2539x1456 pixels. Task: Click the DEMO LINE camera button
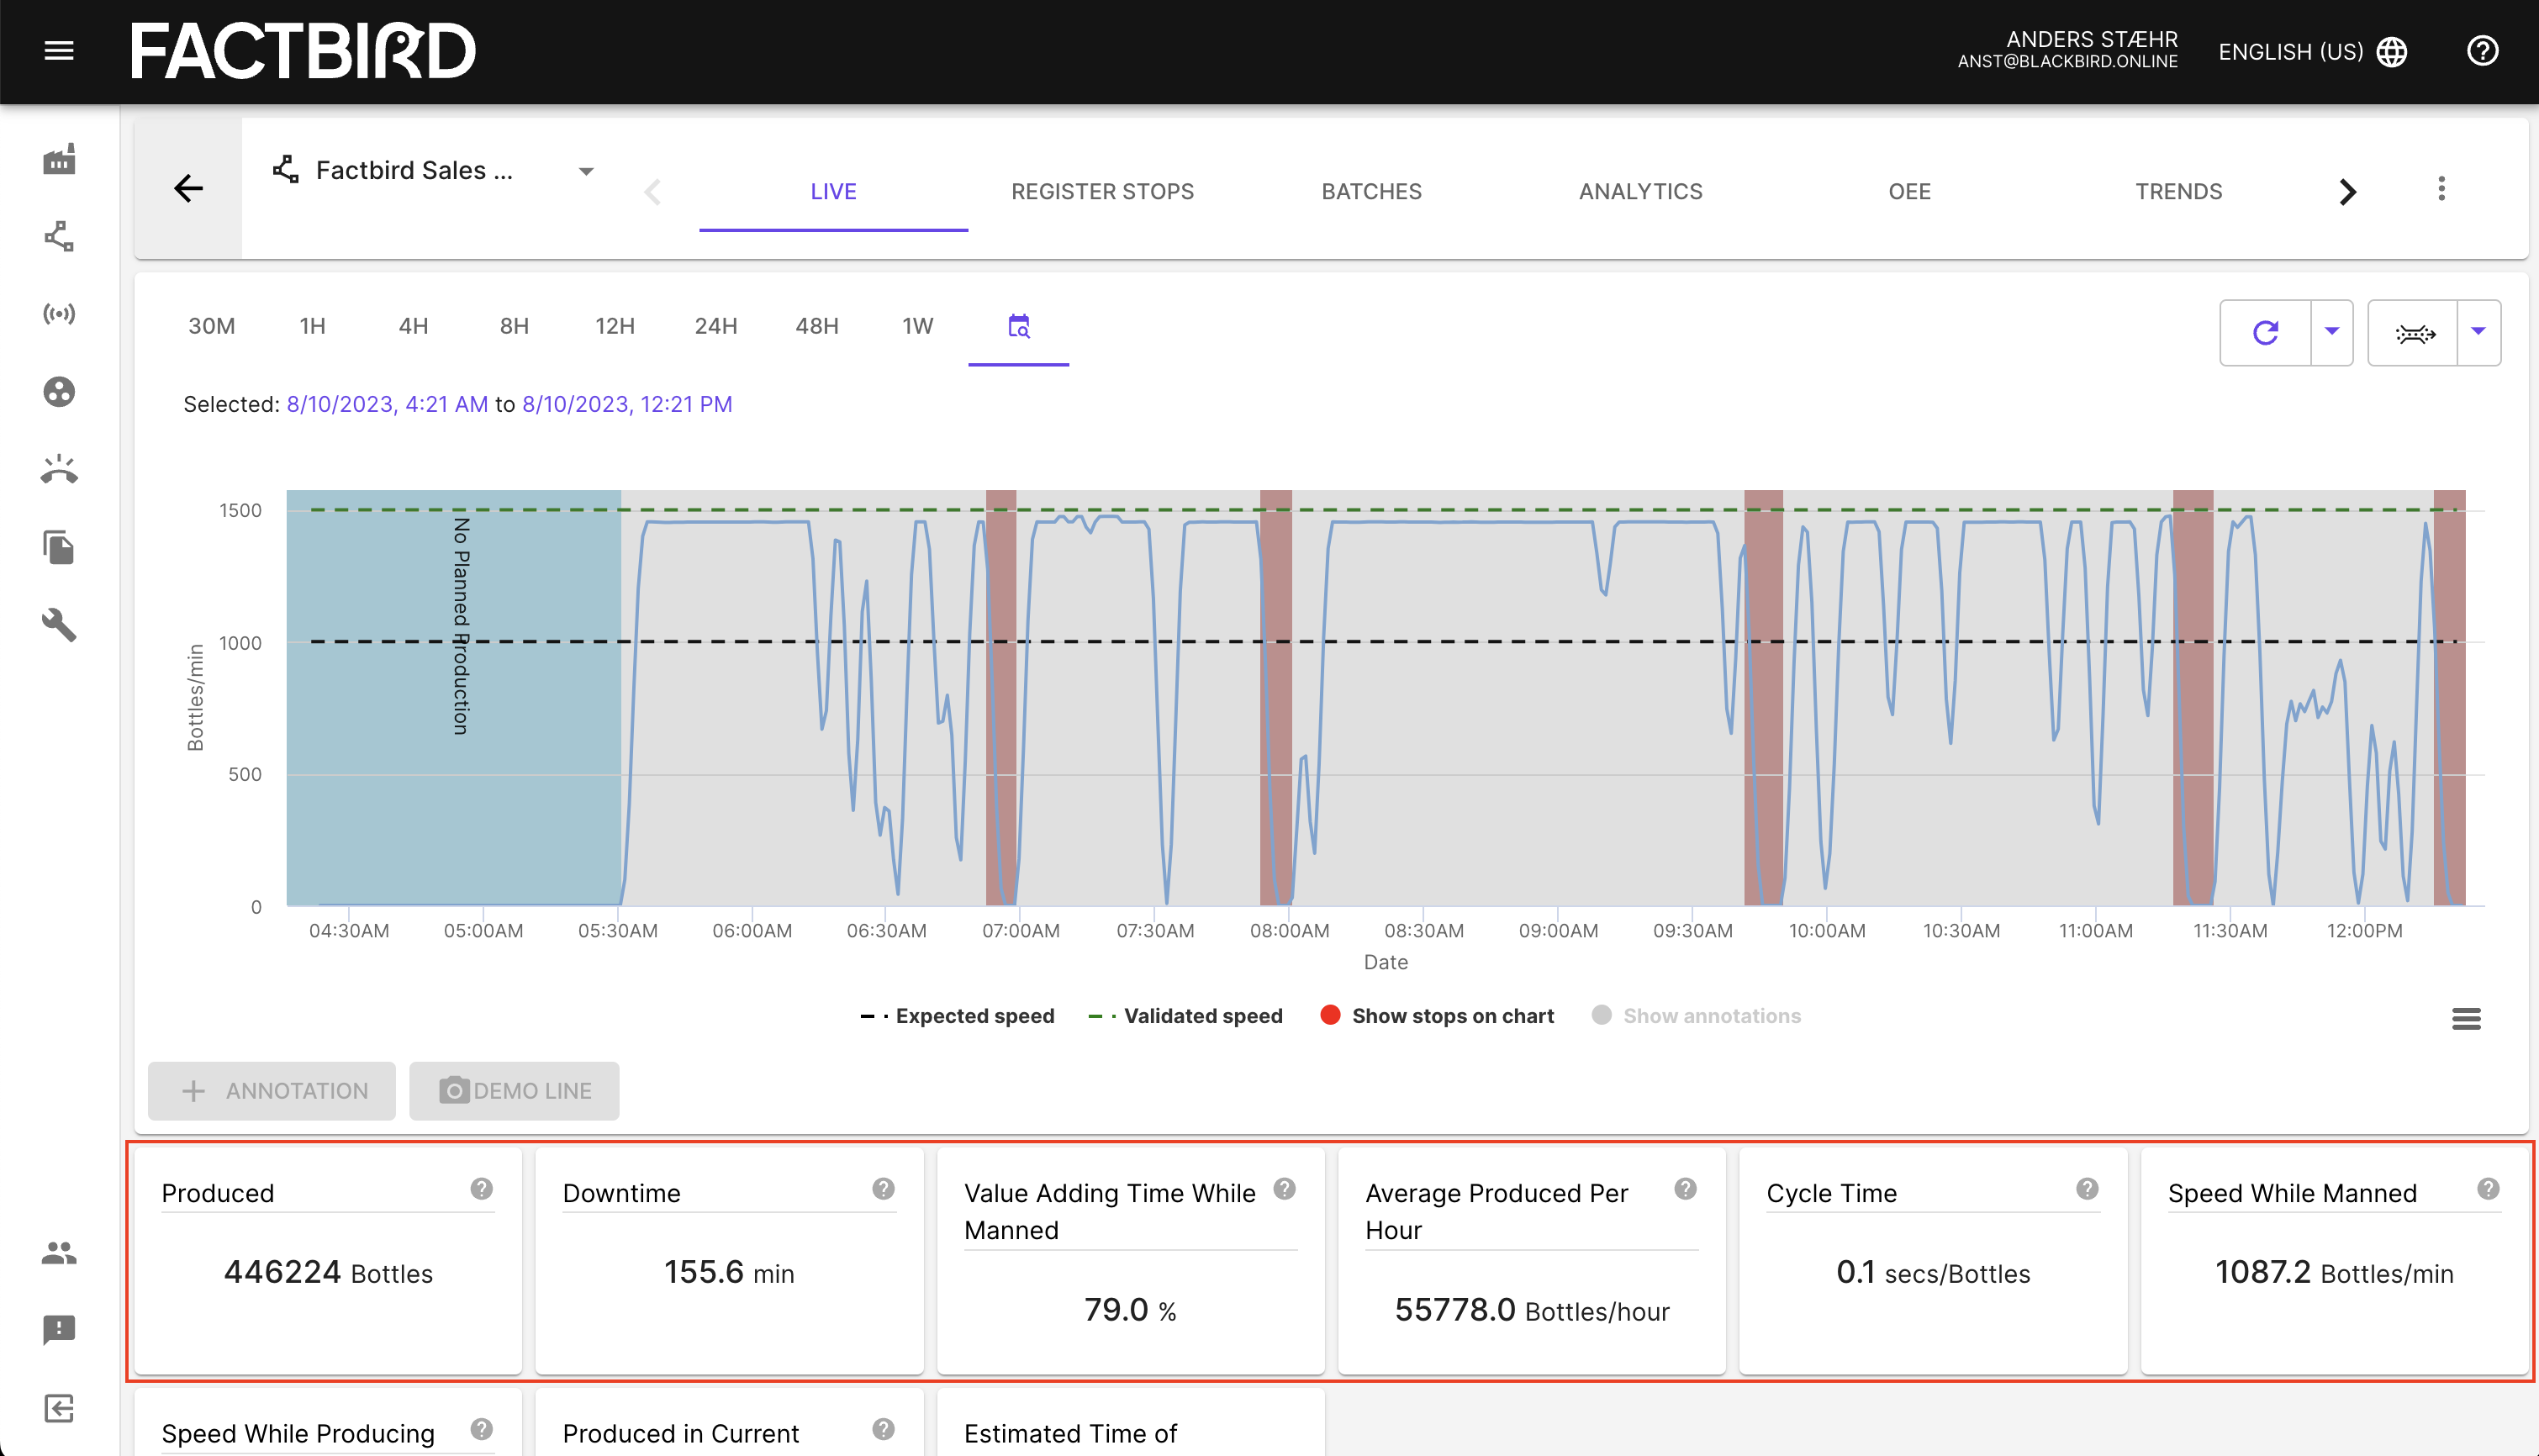pos(514,1090)
